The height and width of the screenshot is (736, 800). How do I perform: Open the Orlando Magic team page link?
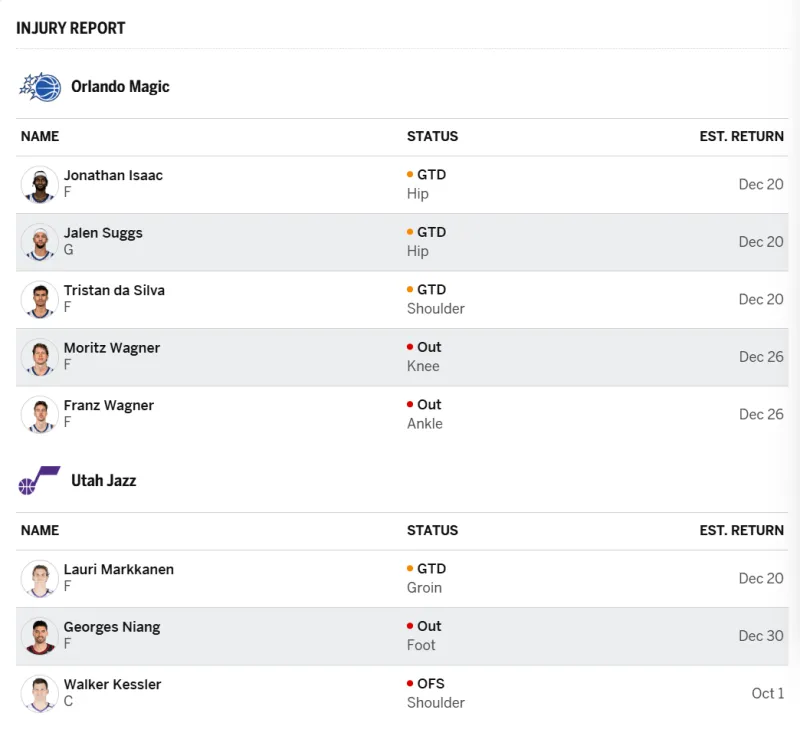(120, 87)
